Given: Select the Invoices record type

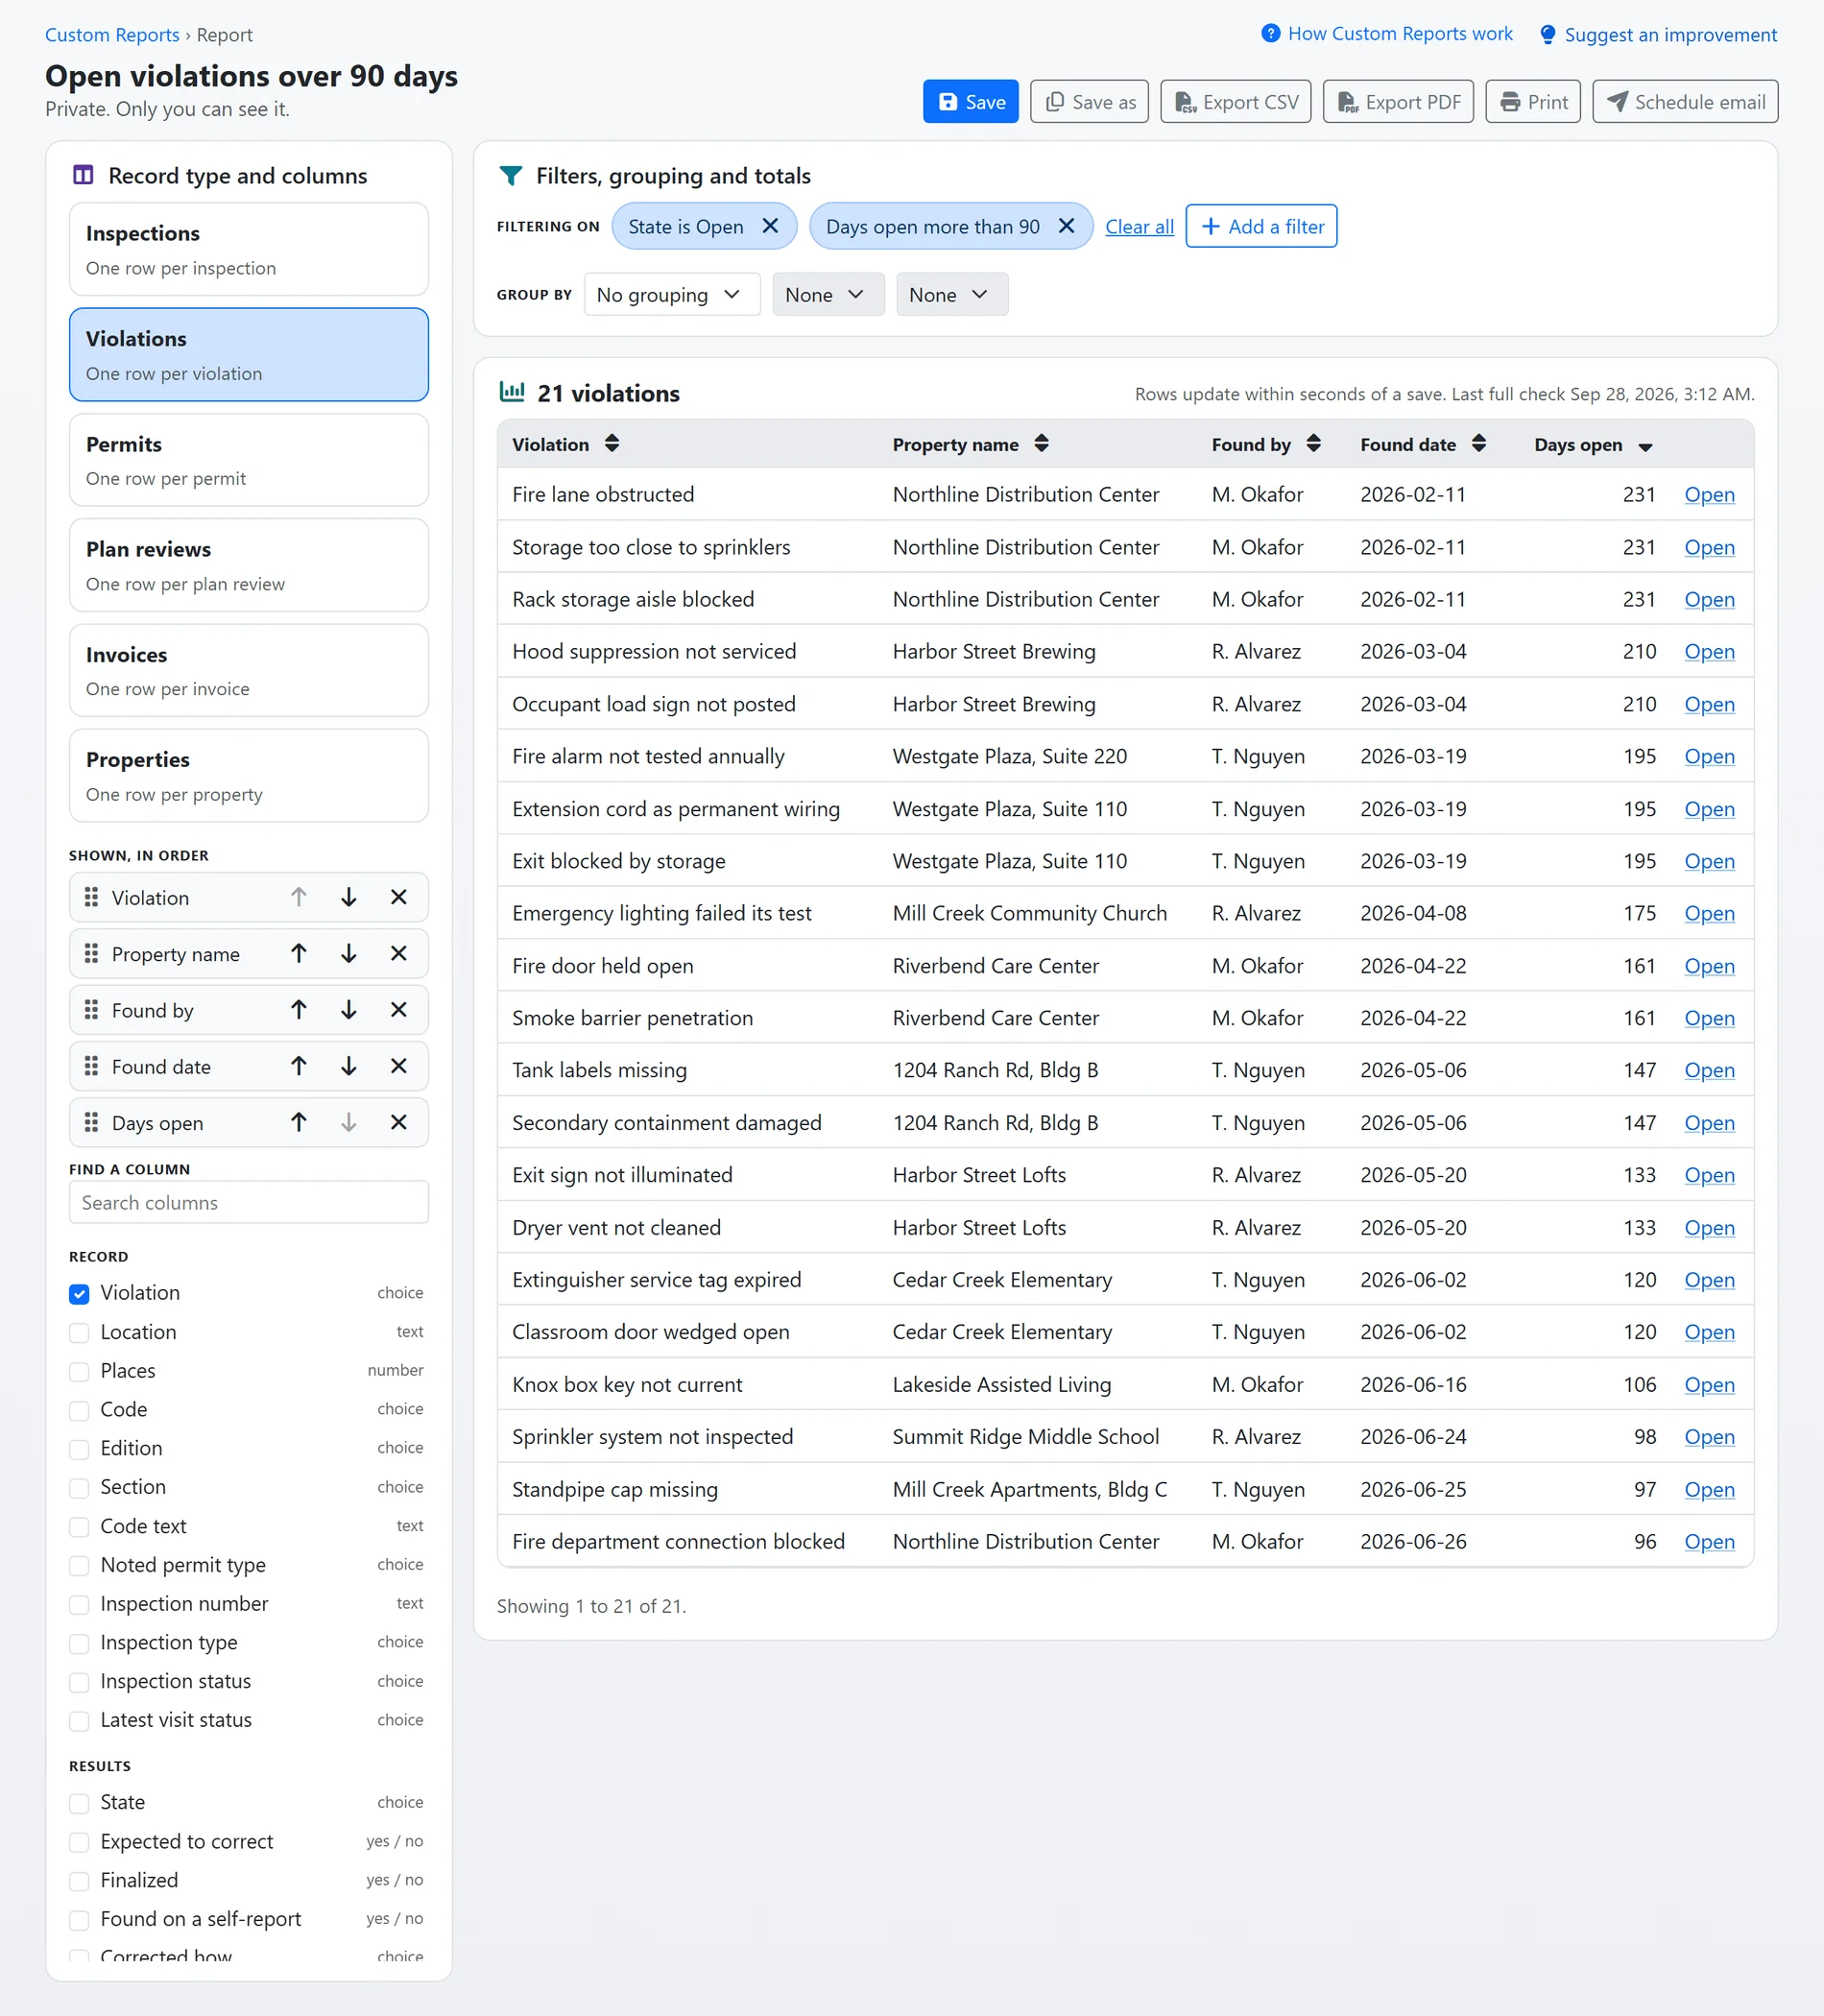Looking at the screenshot, I should coord(249,670).
